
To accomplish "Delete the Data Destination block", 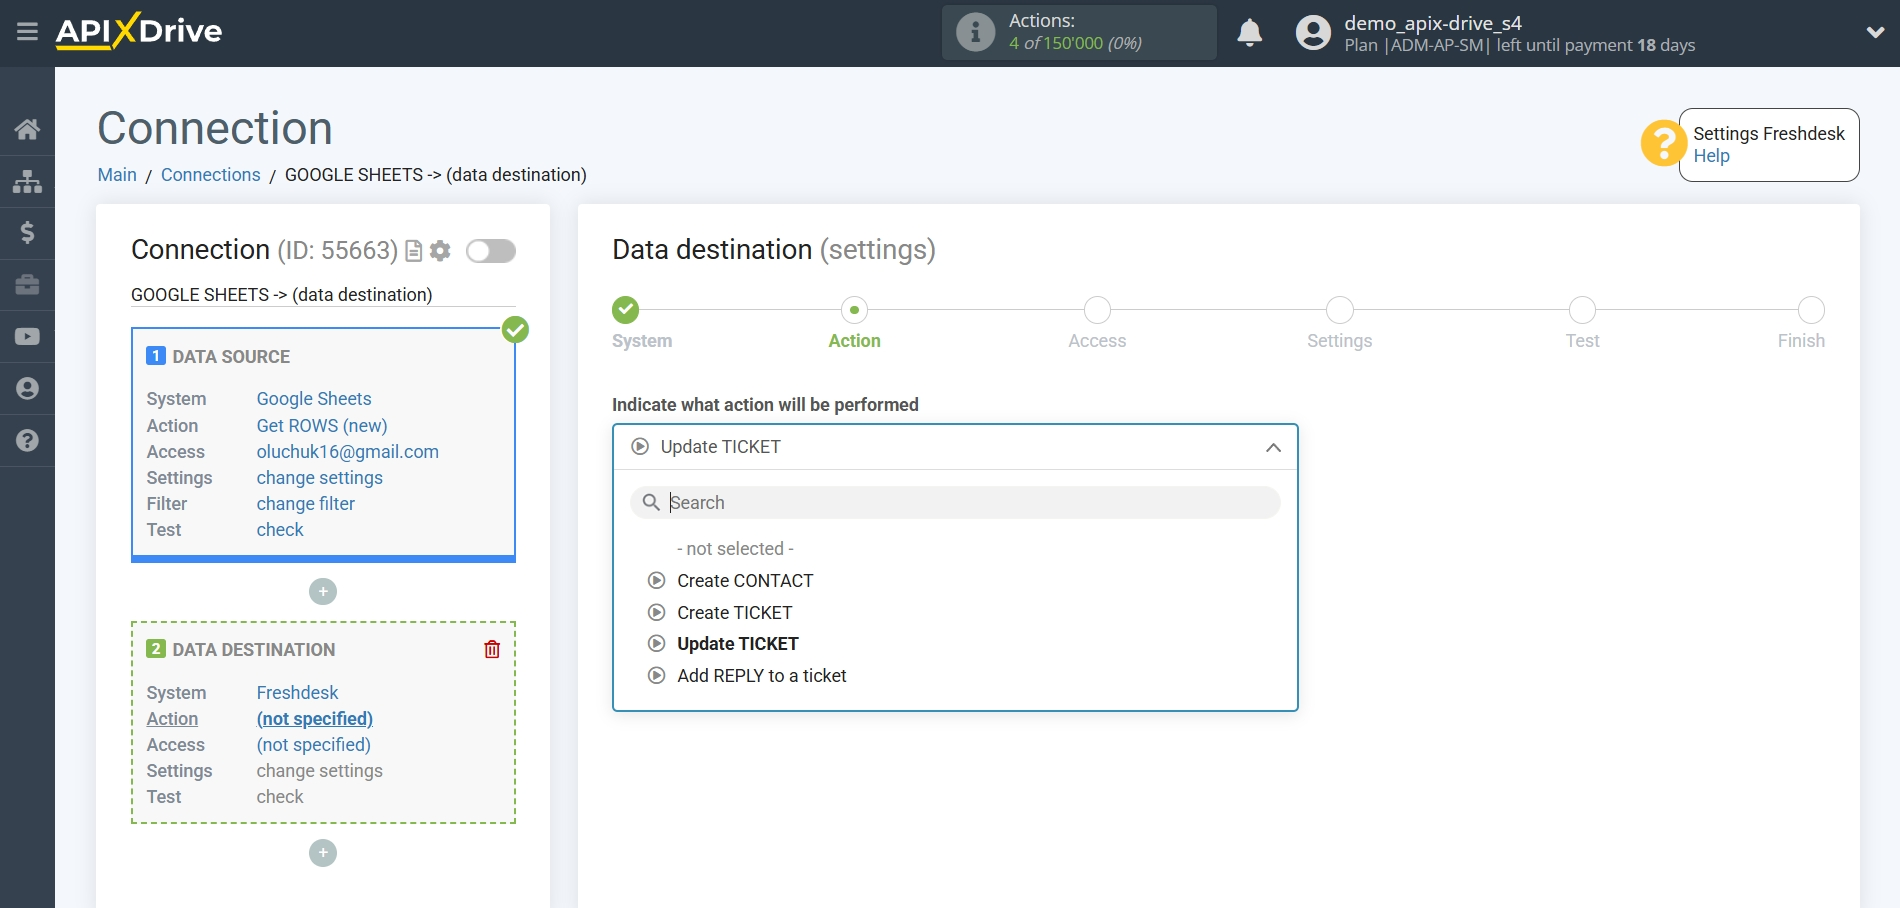I will (x=492, y=650).
